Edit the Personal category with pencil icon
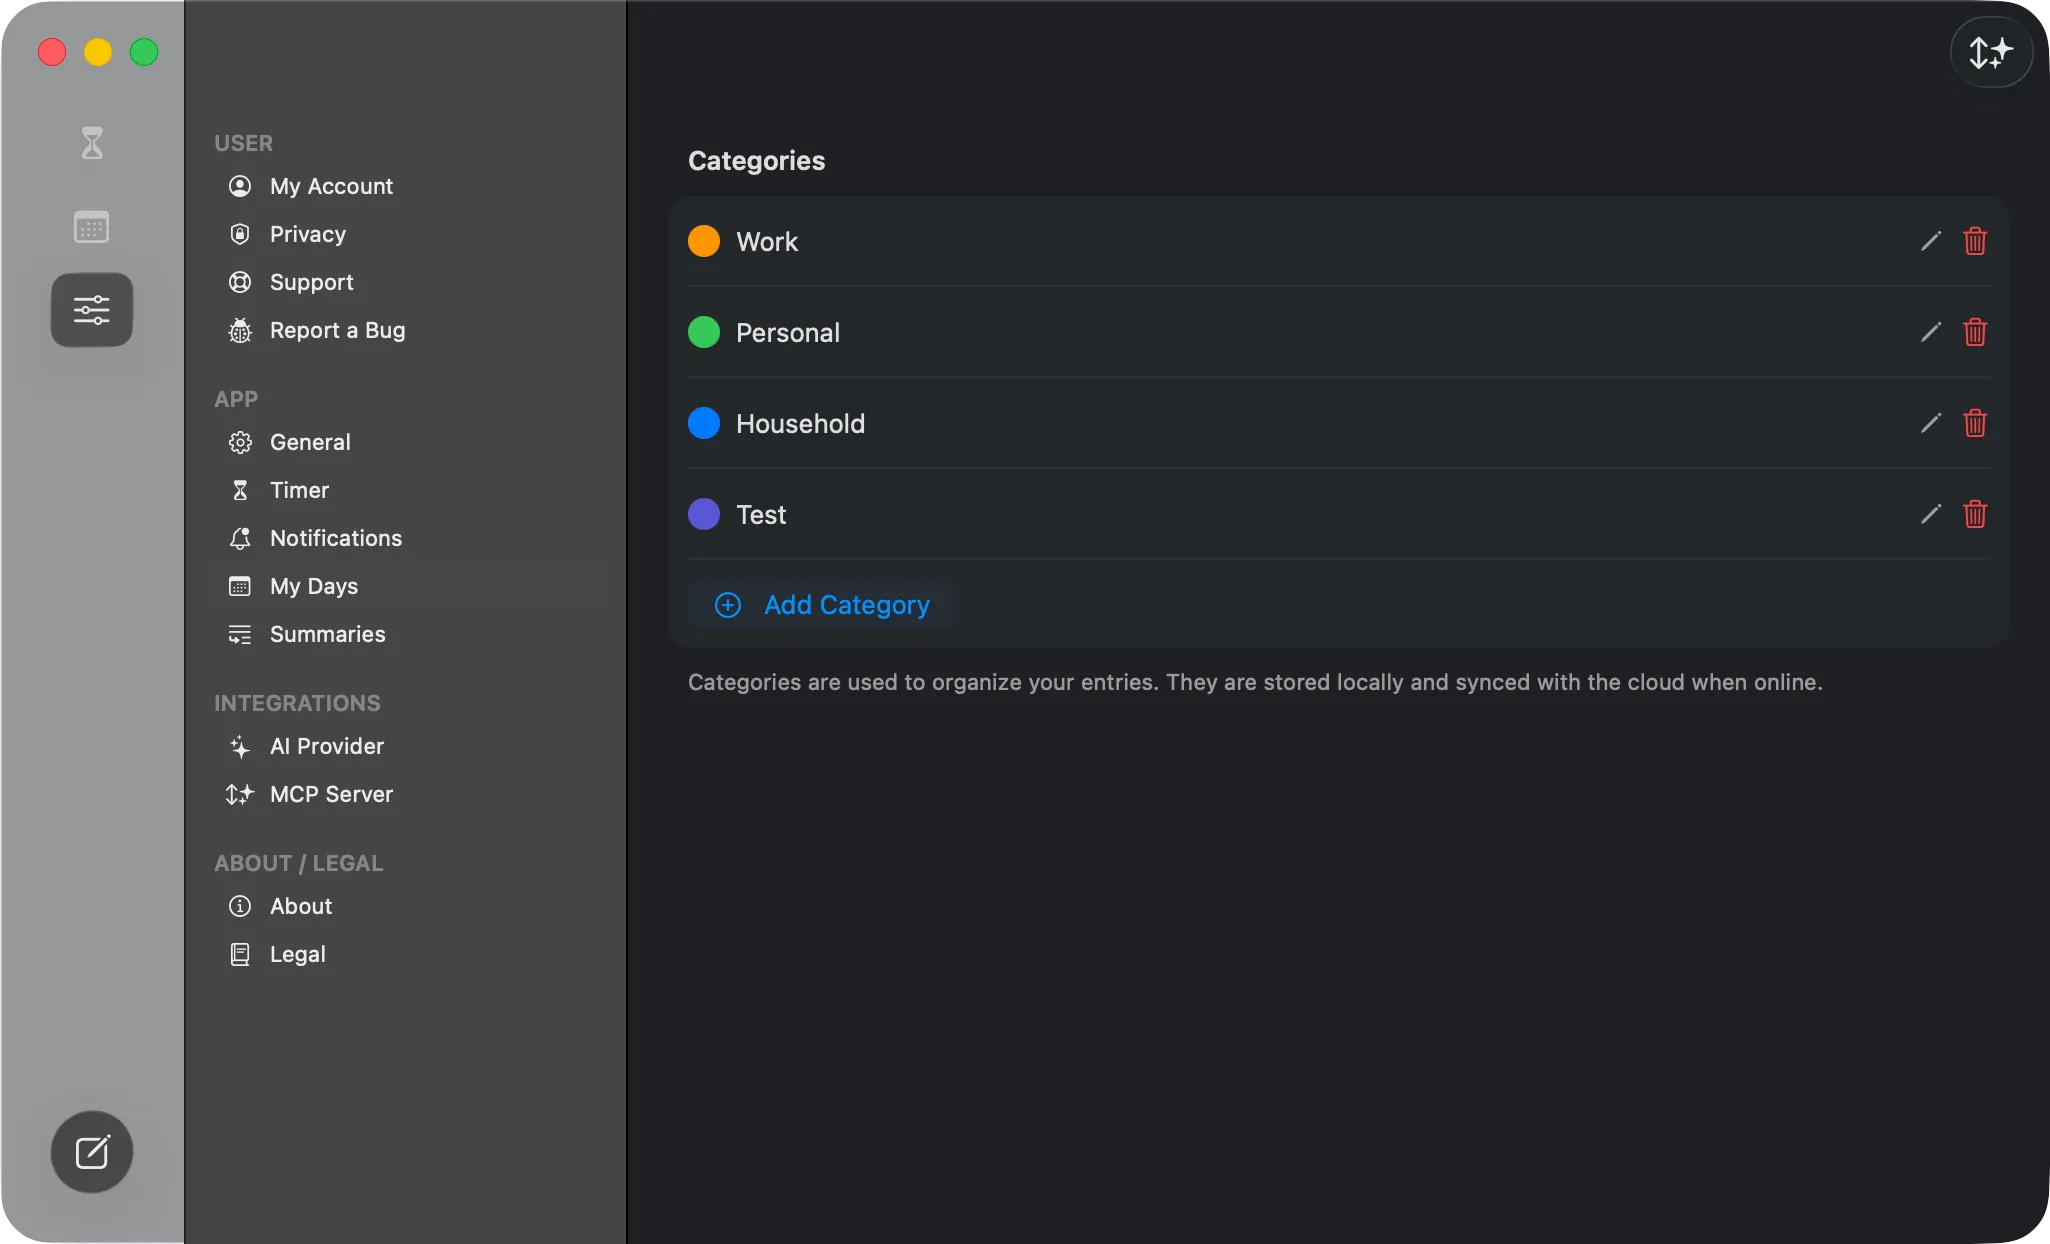Screen dimensions: 2050x1244 point(1931,332)
